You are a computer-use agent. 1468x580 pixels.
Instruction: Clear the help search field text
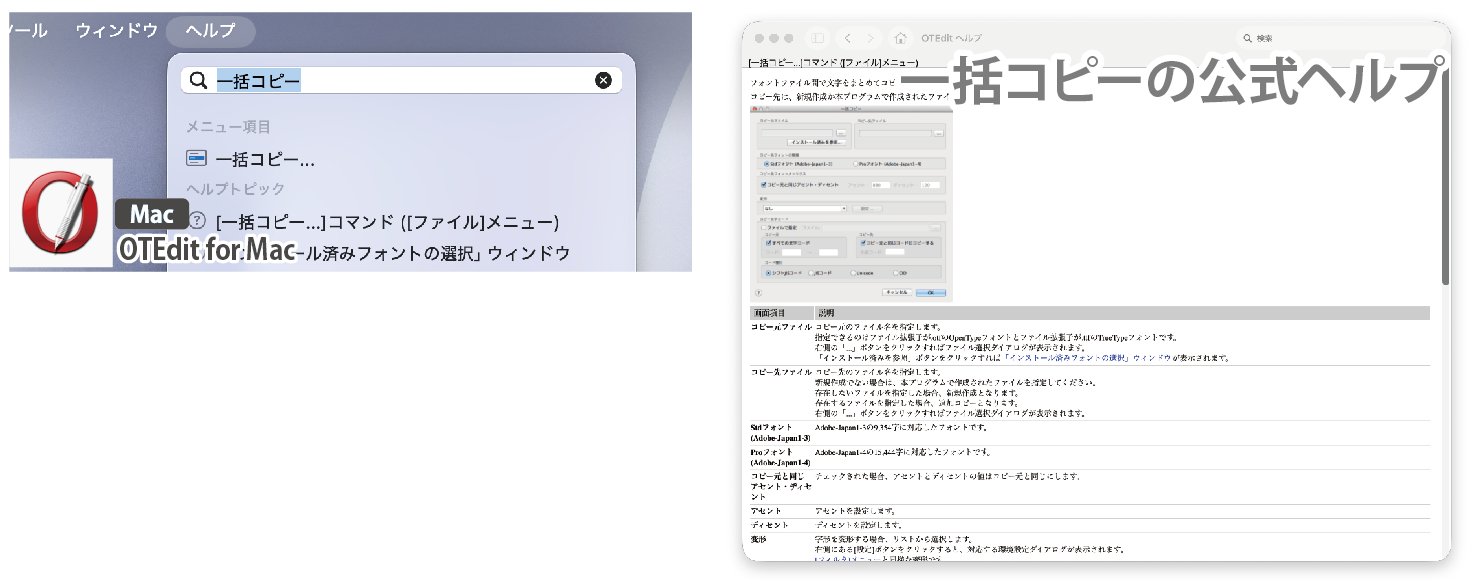coord(603,81)
